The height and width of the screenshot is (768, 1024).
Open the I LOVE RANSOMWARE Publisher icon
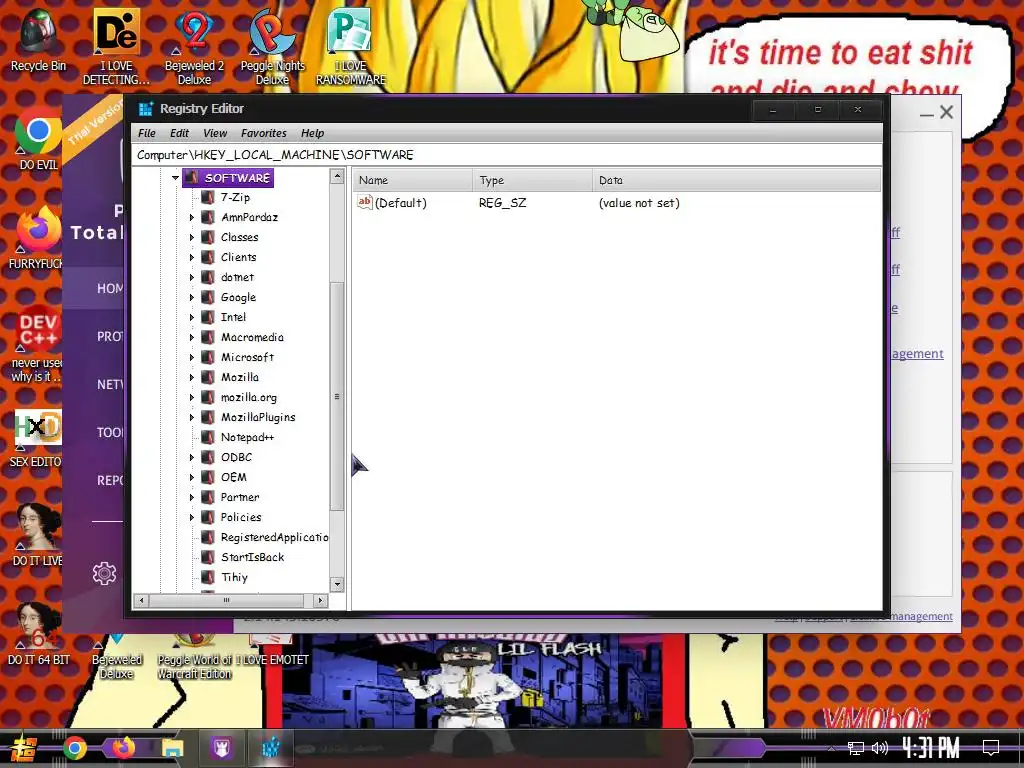[351, 46]
